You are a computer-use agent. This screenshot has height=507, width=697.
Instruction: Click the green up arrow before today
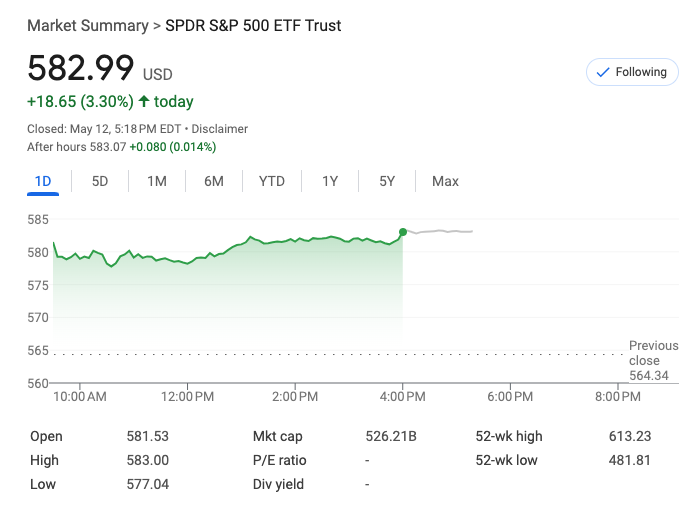[x=144, y=101]
